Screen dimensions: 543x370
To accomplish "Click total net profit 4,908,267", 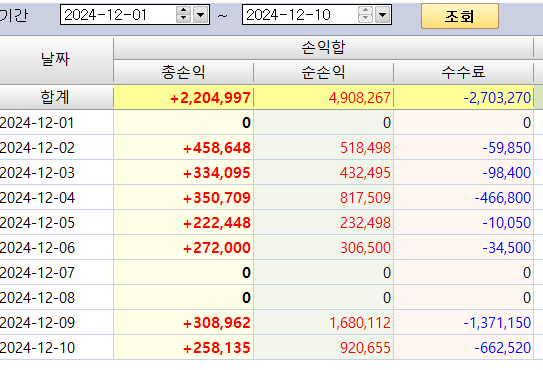I will (x=323, y=98).
